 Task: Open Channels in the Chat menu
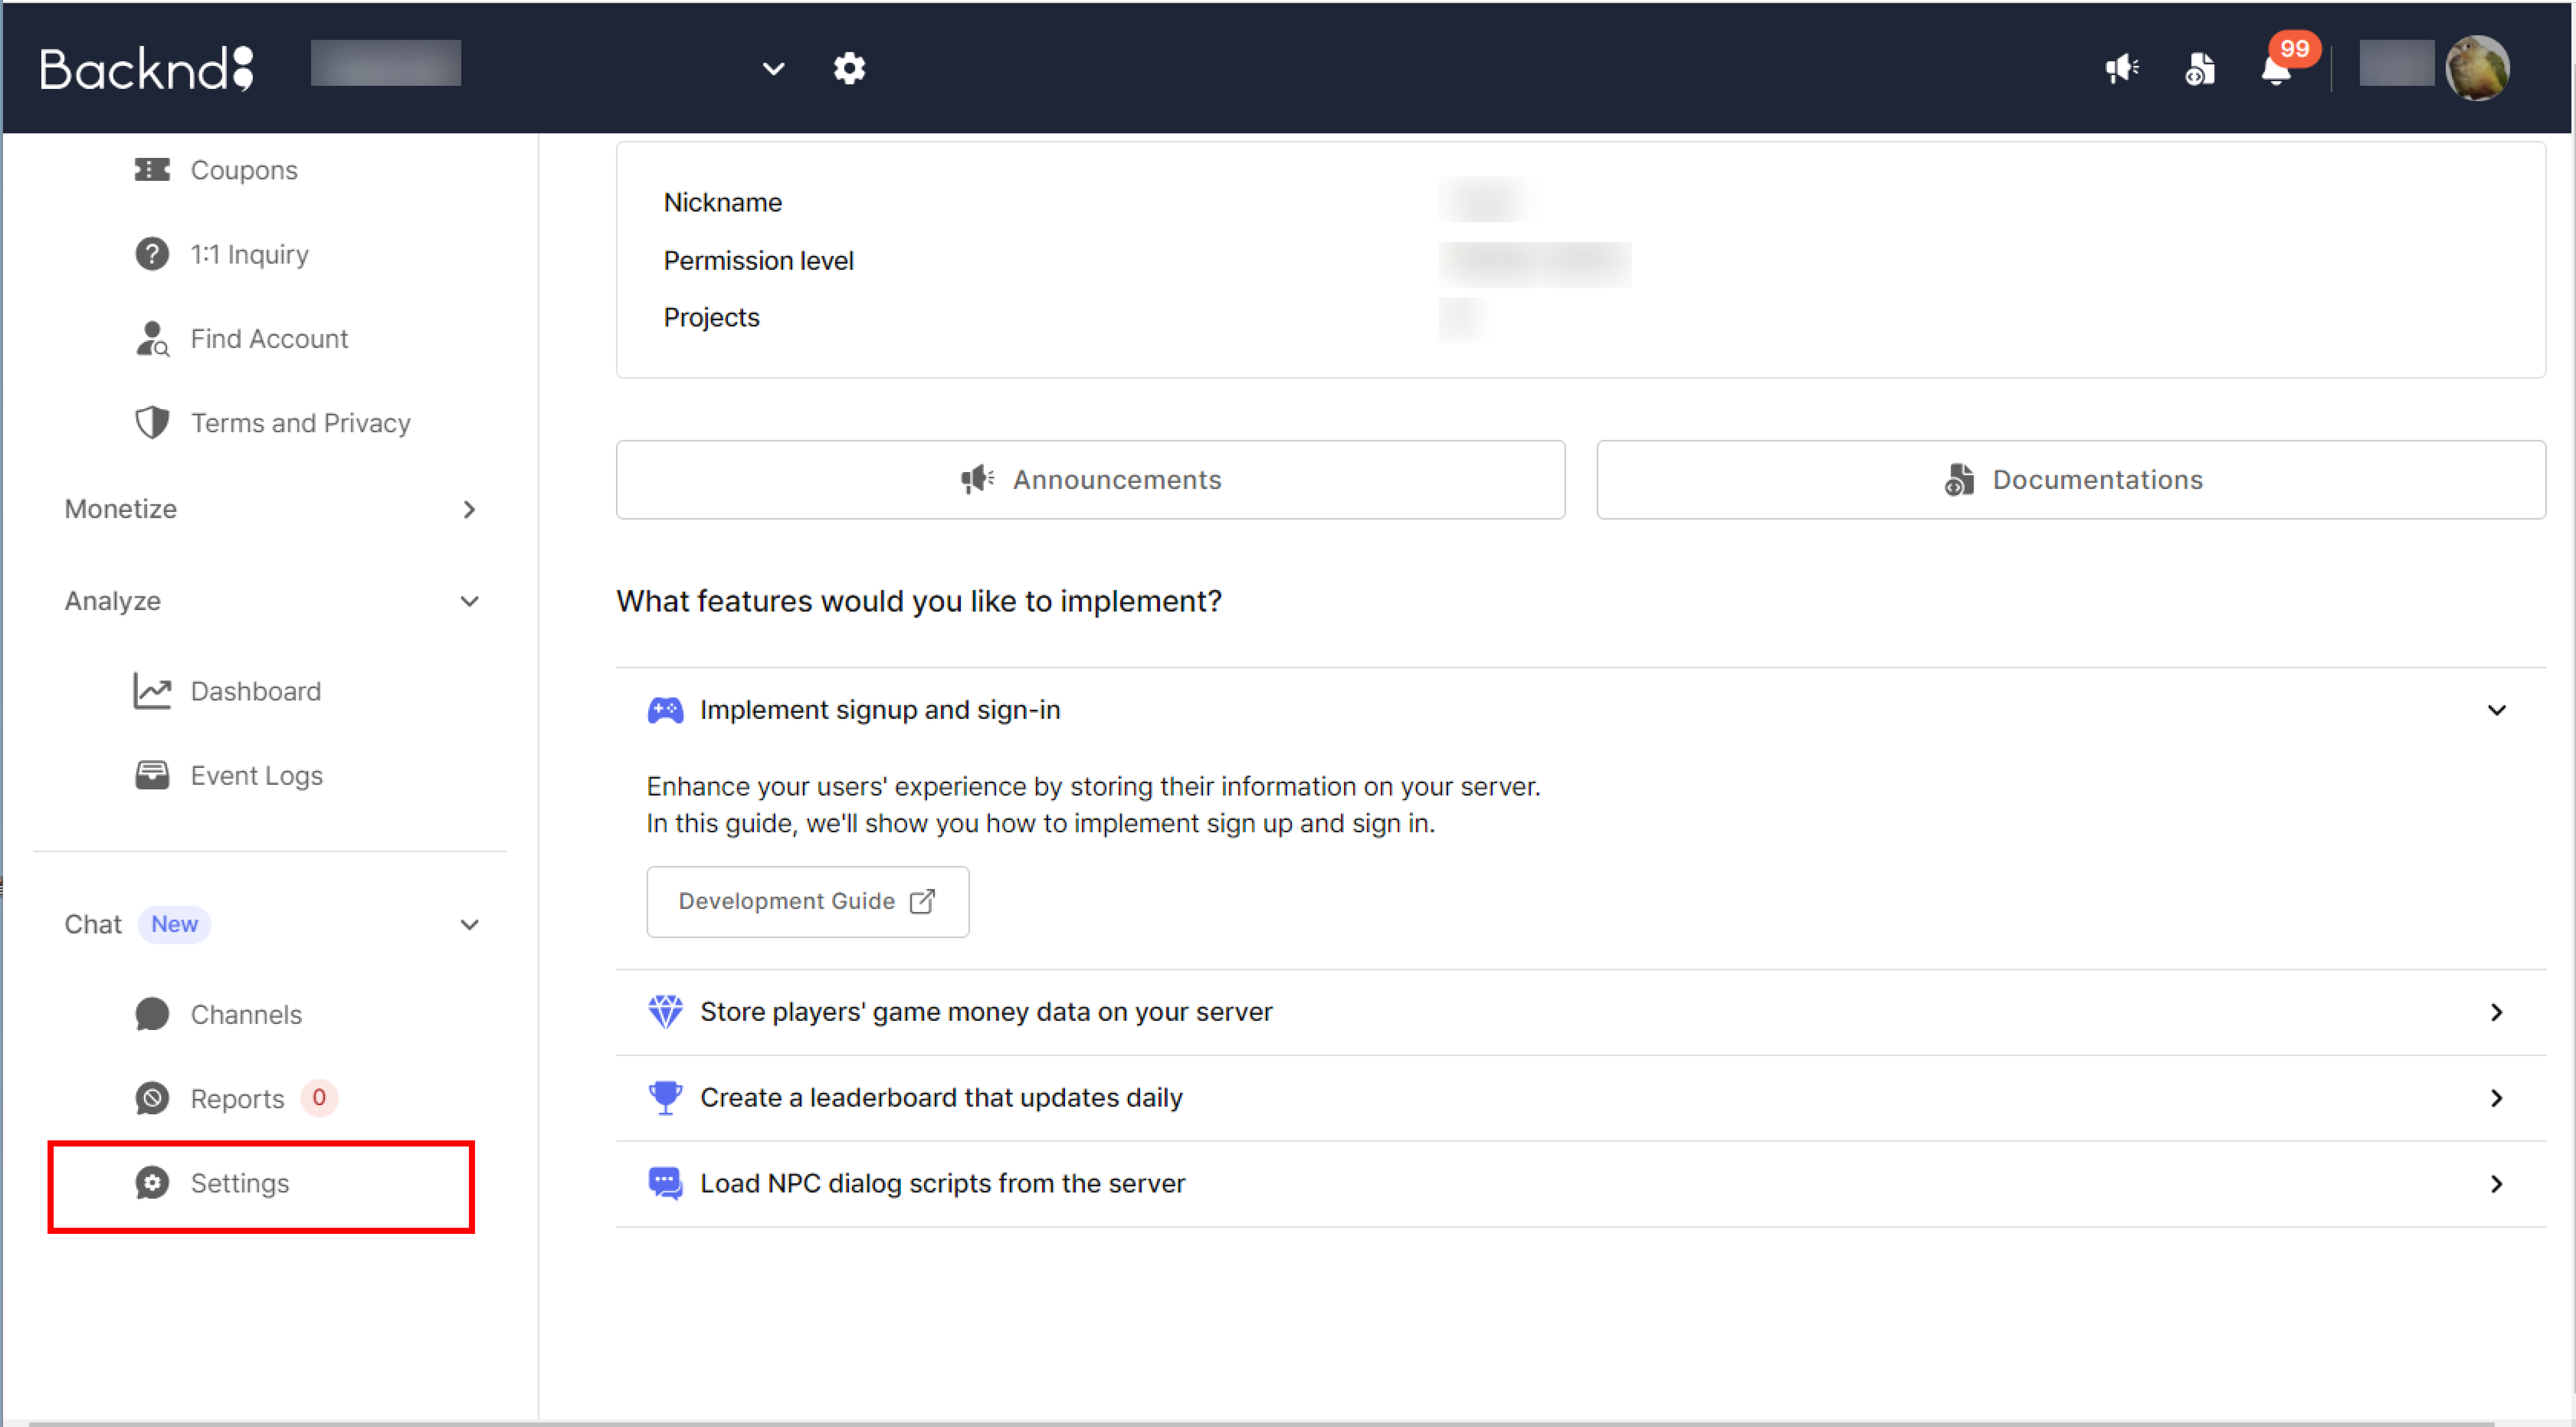point(246,1015)
